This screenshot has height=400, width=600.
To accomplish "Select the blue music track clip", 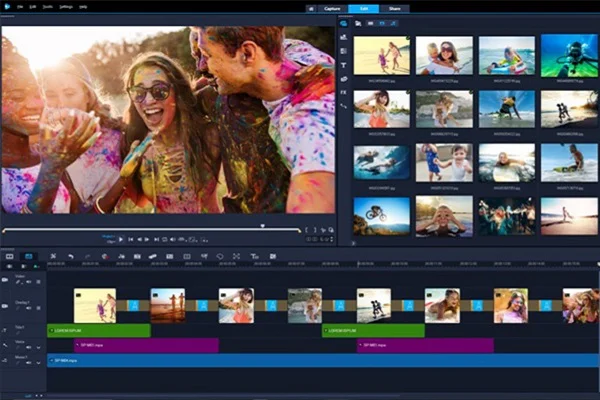I will tap(323, 361).
